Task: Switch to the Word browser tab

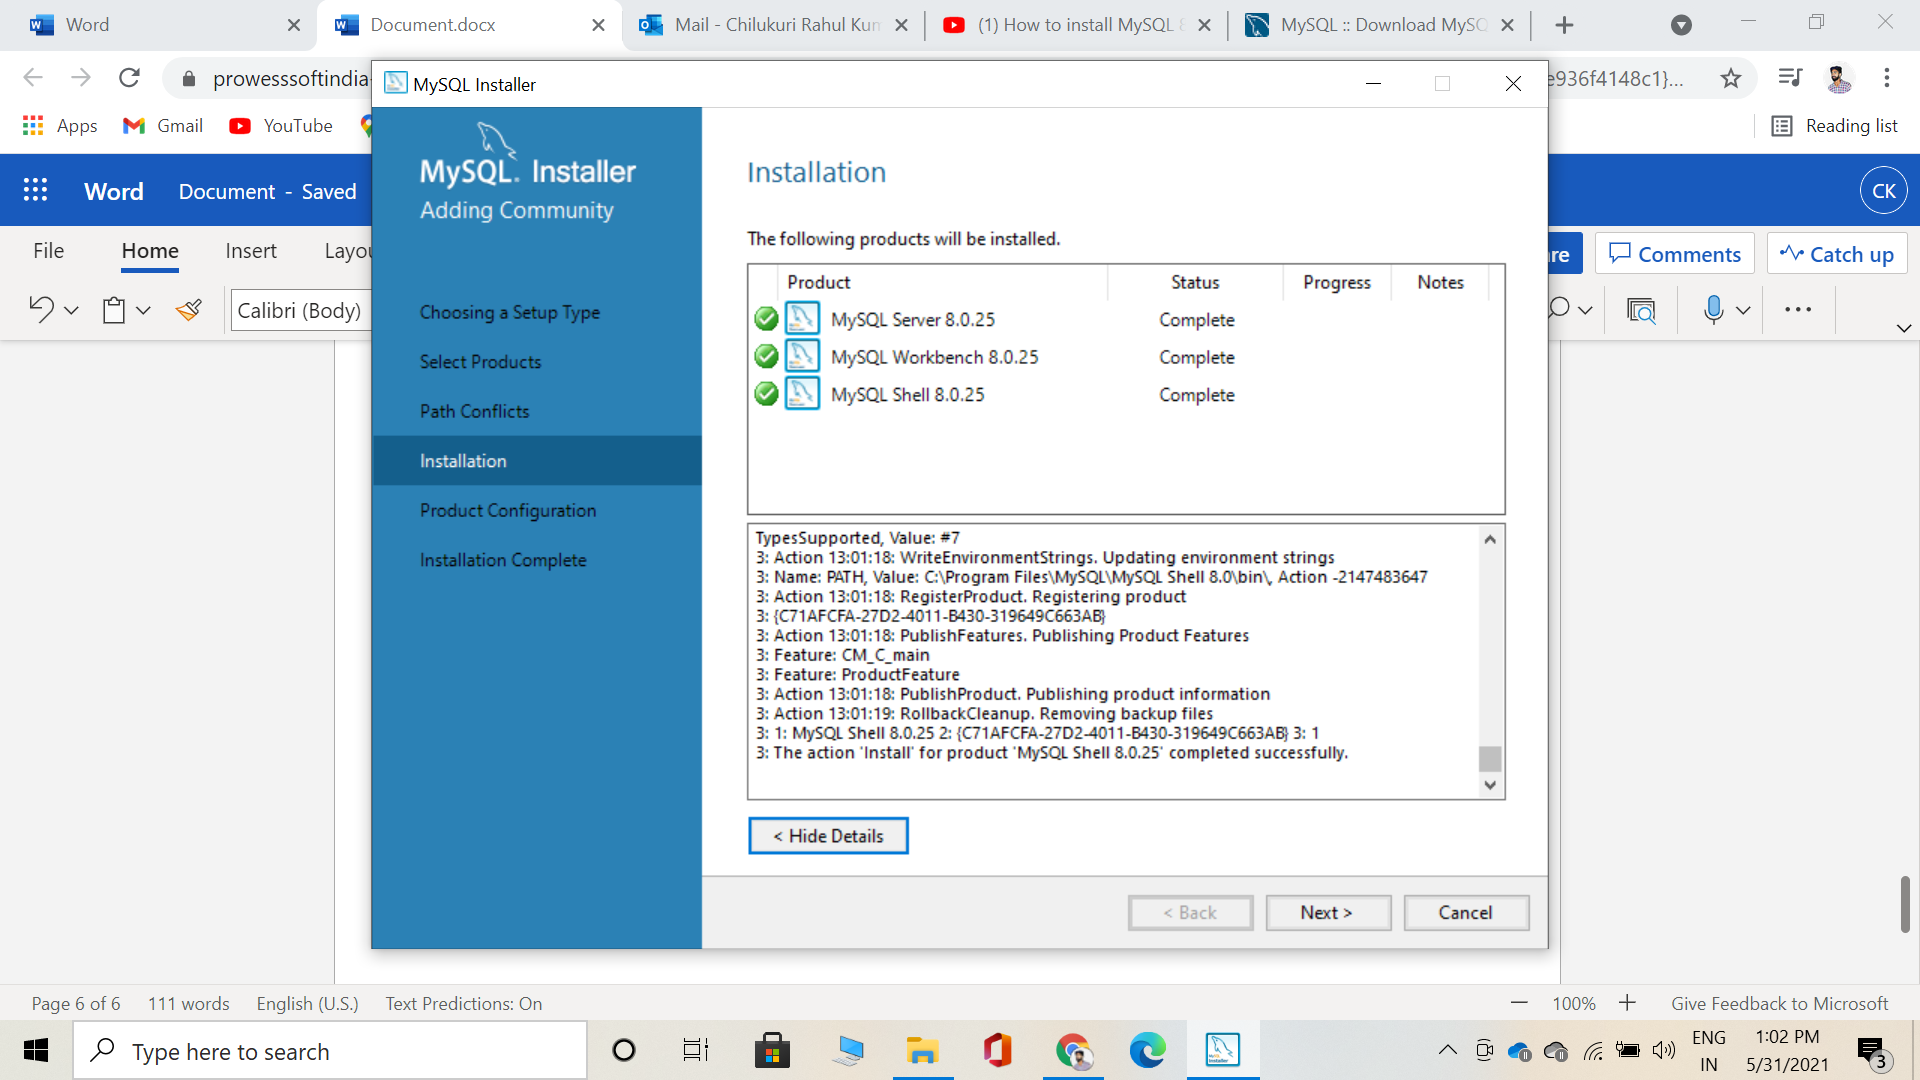Action: [x=163, y=25]
